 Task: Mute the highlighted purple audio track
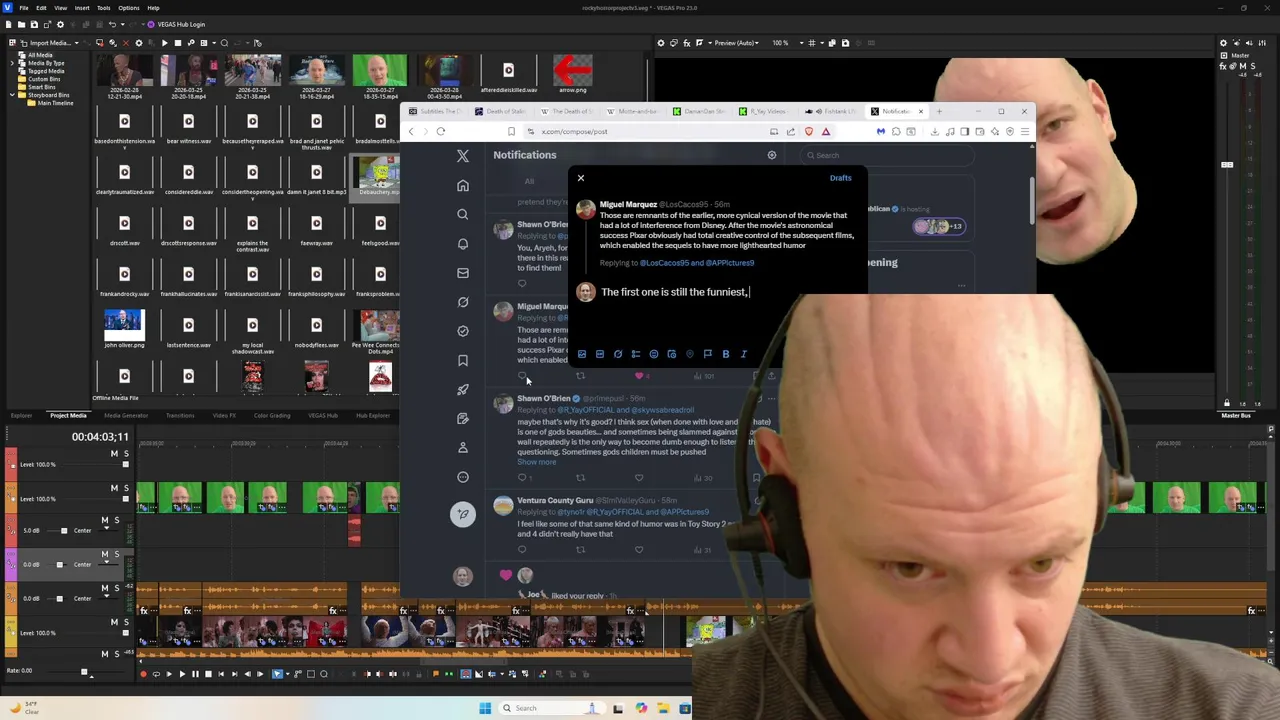[105, 554]
